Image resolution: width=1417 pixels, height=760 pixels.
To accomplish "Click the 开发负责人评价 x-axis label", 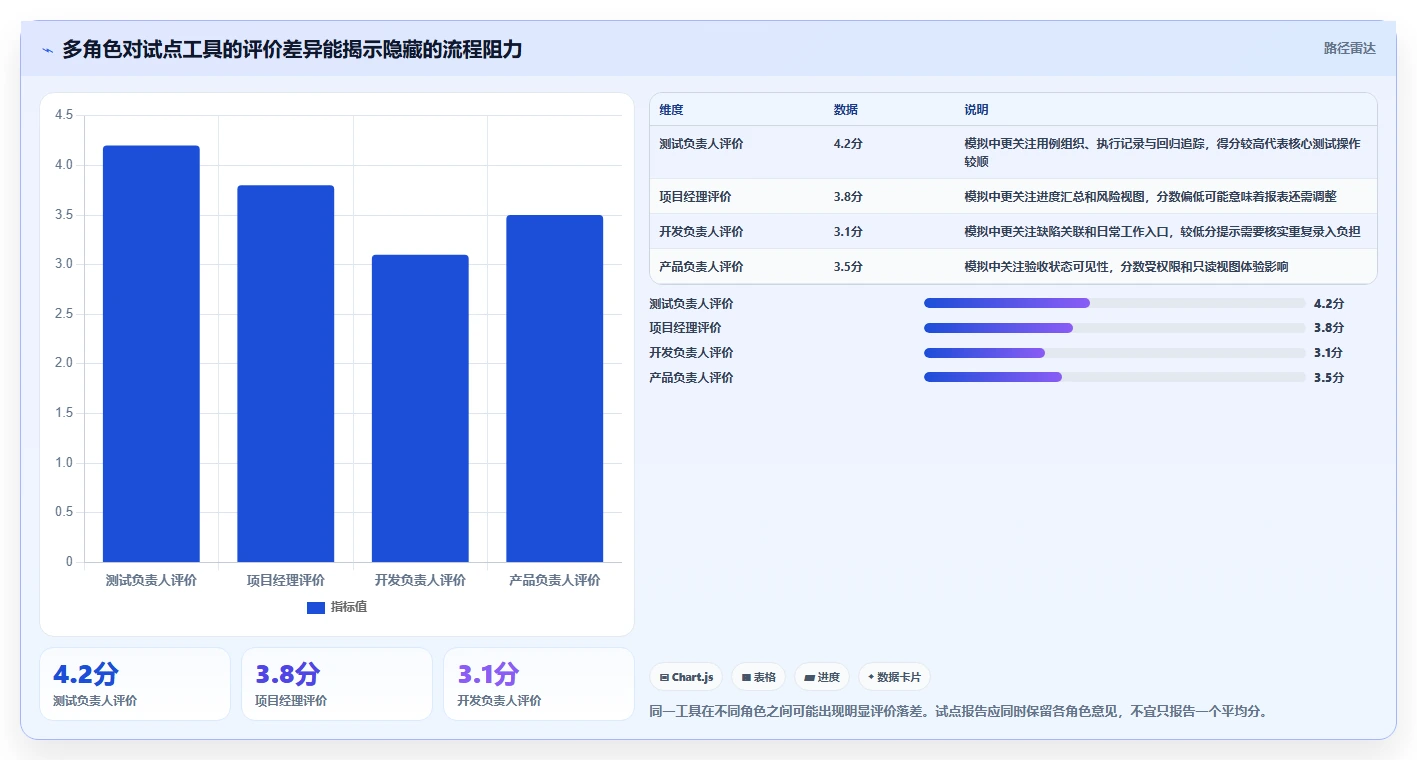I will tap(420, 580).
